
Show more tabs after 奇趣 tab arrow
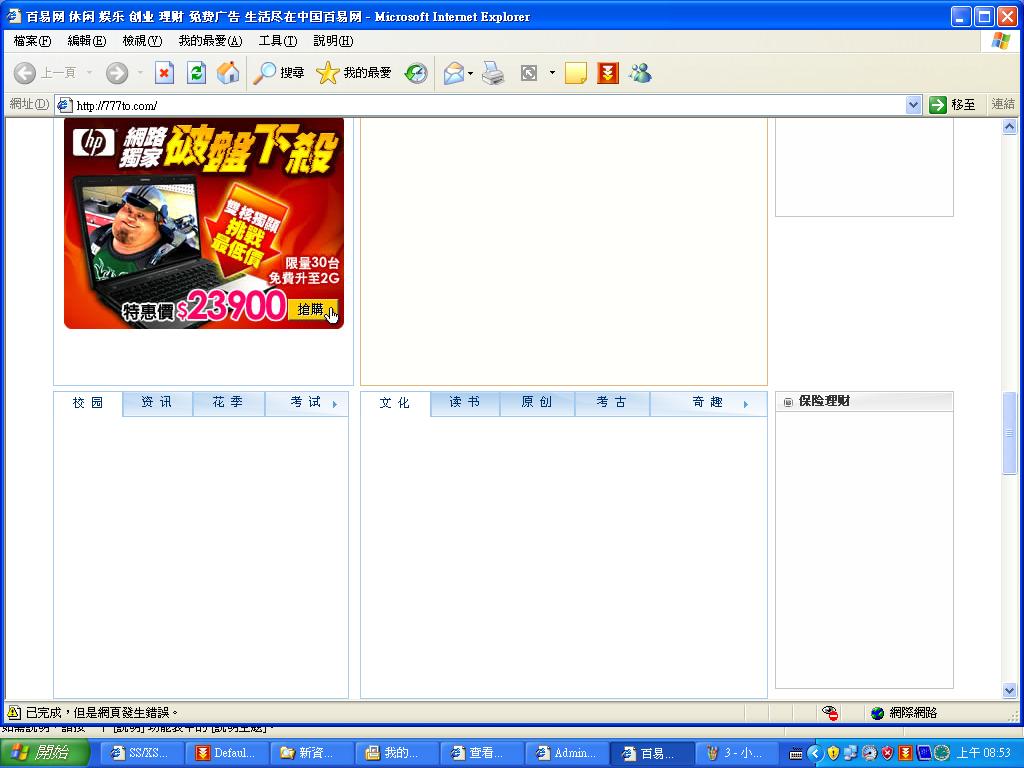[x=746, y=404]
